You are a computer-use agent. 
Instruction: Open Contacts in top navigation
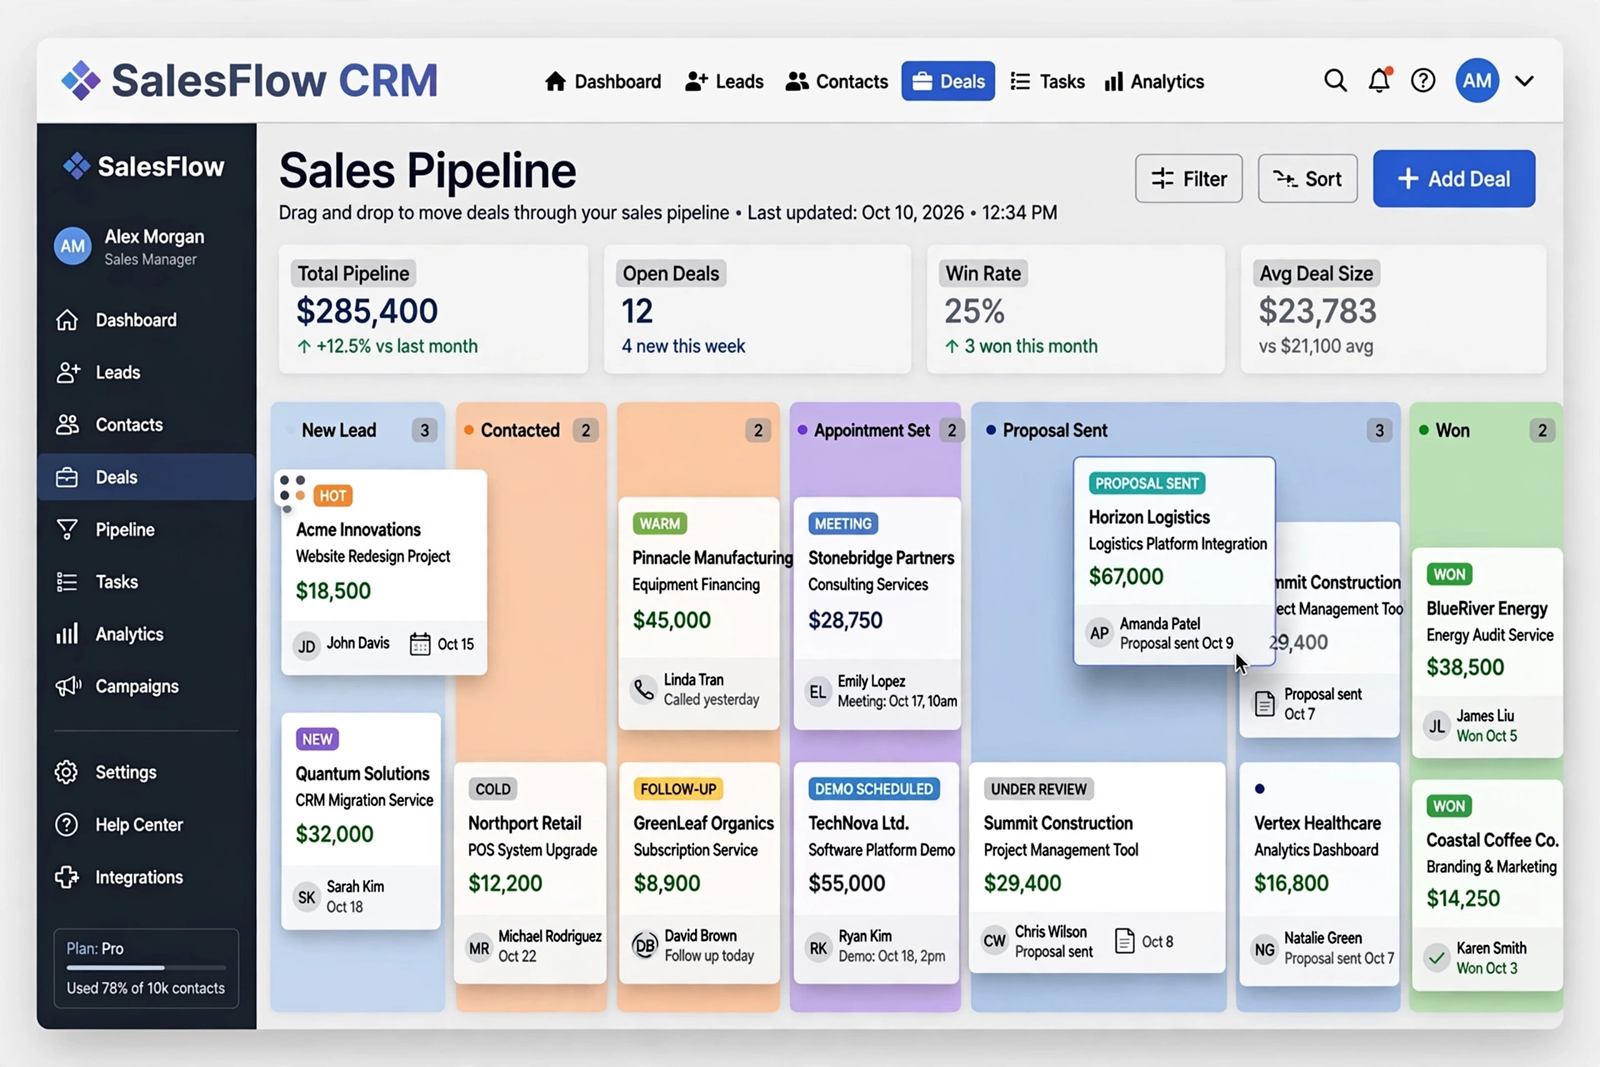(x=837, y=82)
